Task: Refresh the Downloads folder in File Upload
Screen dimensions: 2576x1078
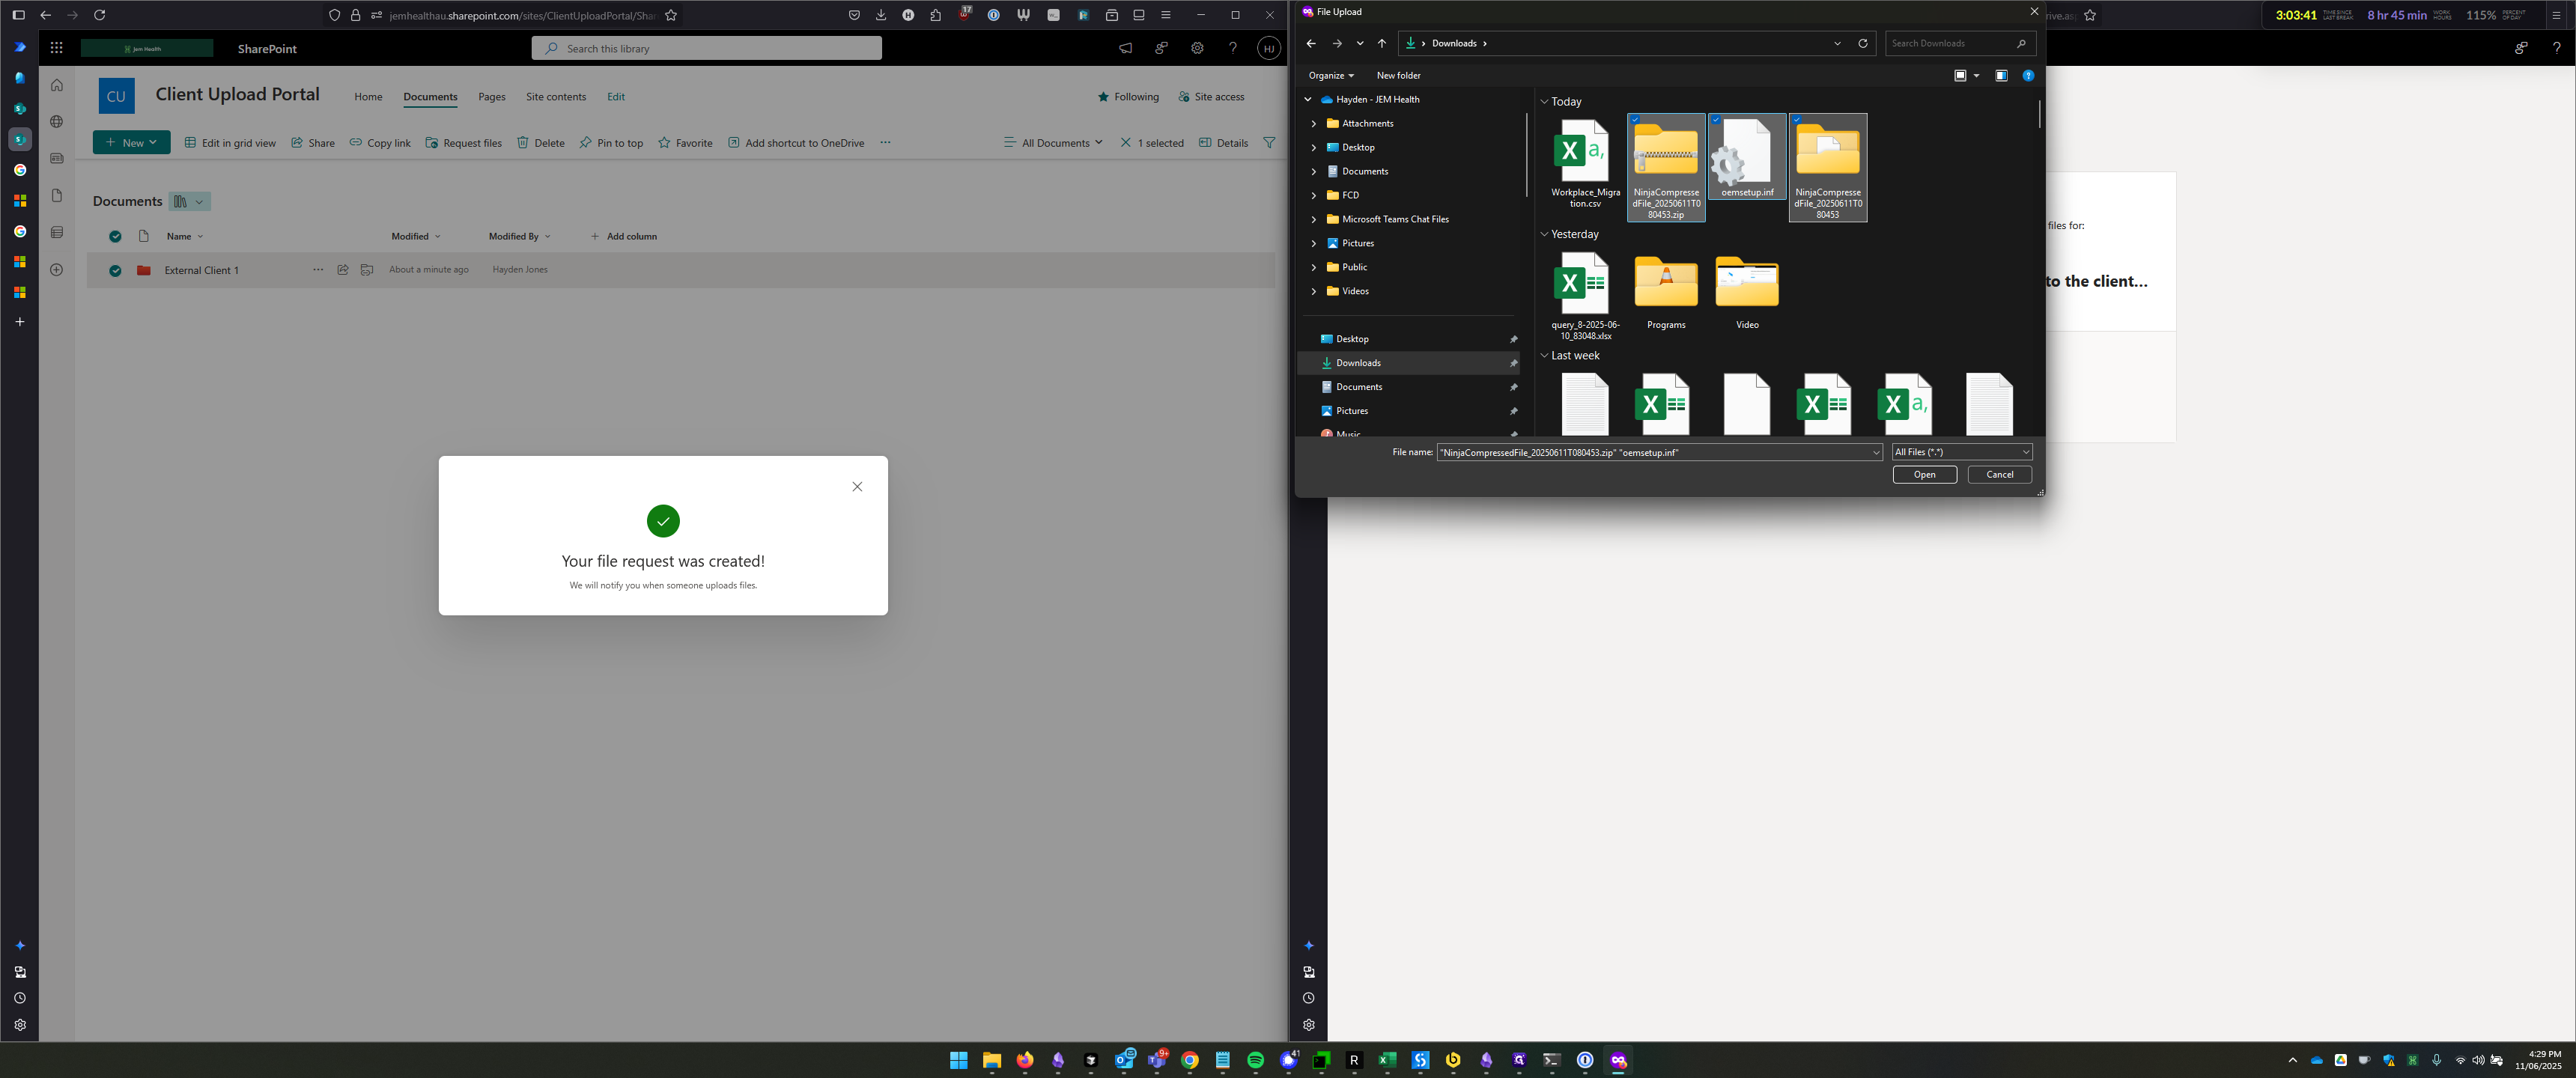Action: [1863, 43]
